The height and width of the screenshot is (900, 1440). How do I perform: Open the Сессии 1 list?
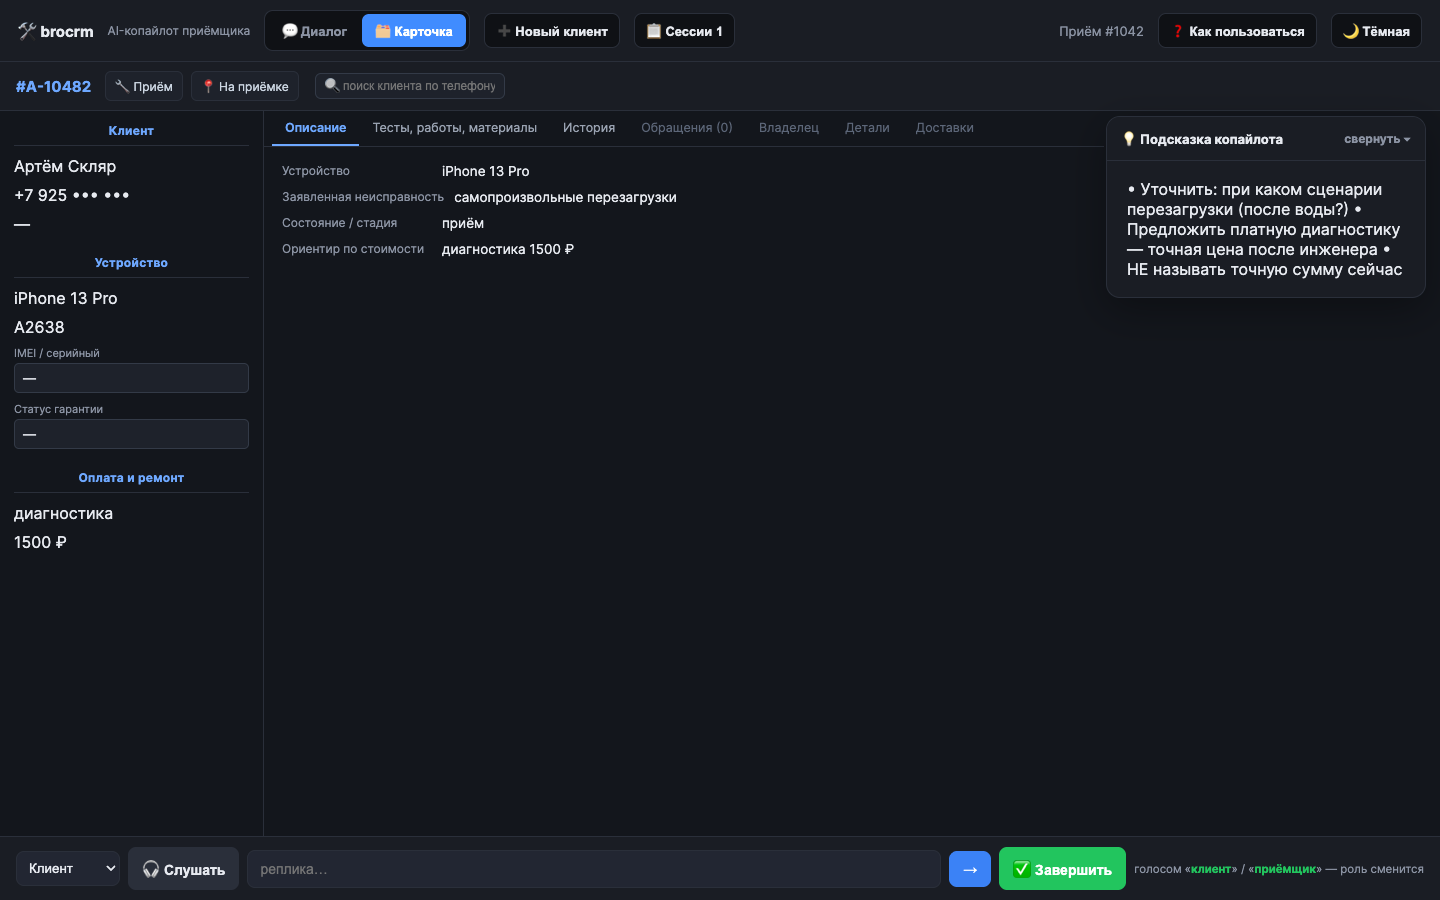click(x=684, y=31)
